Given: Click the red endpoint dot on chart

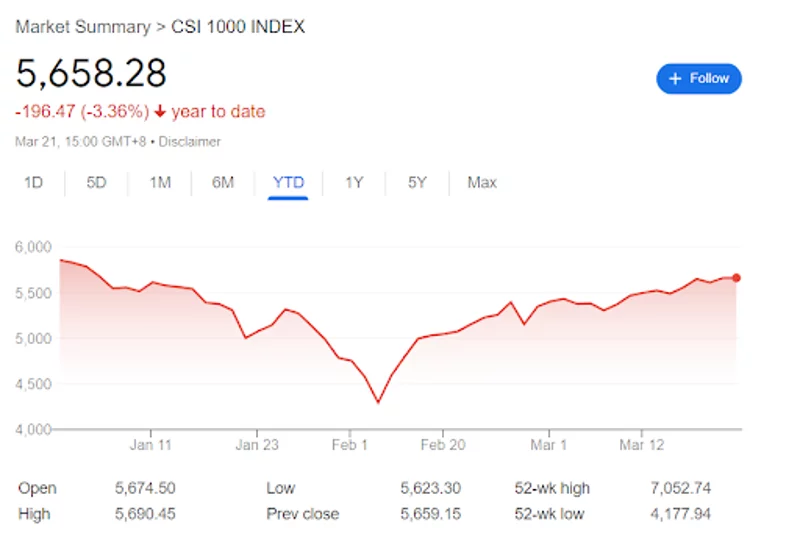Looking at the screenshot, I should point(737,278).
